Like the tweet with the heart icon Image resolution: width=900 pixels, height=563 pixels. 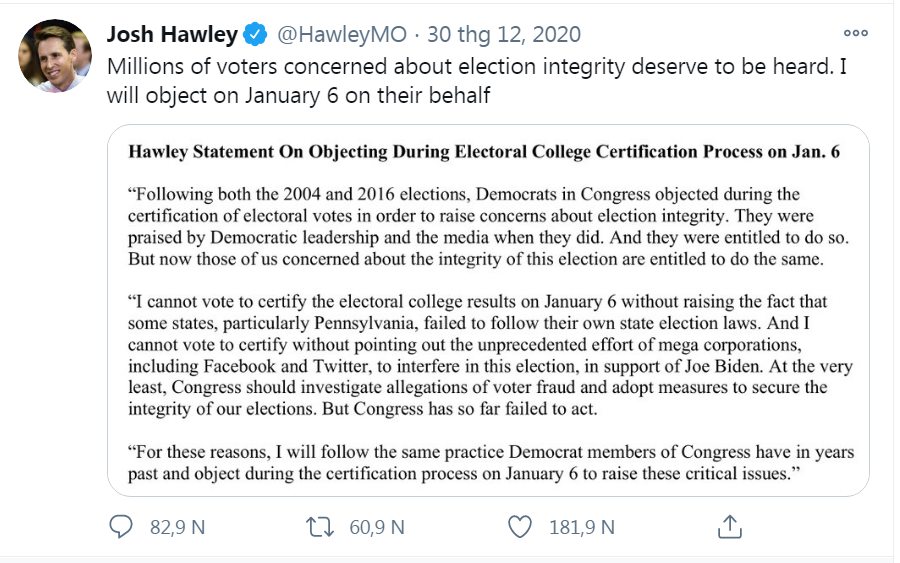(x=521, y=526)
